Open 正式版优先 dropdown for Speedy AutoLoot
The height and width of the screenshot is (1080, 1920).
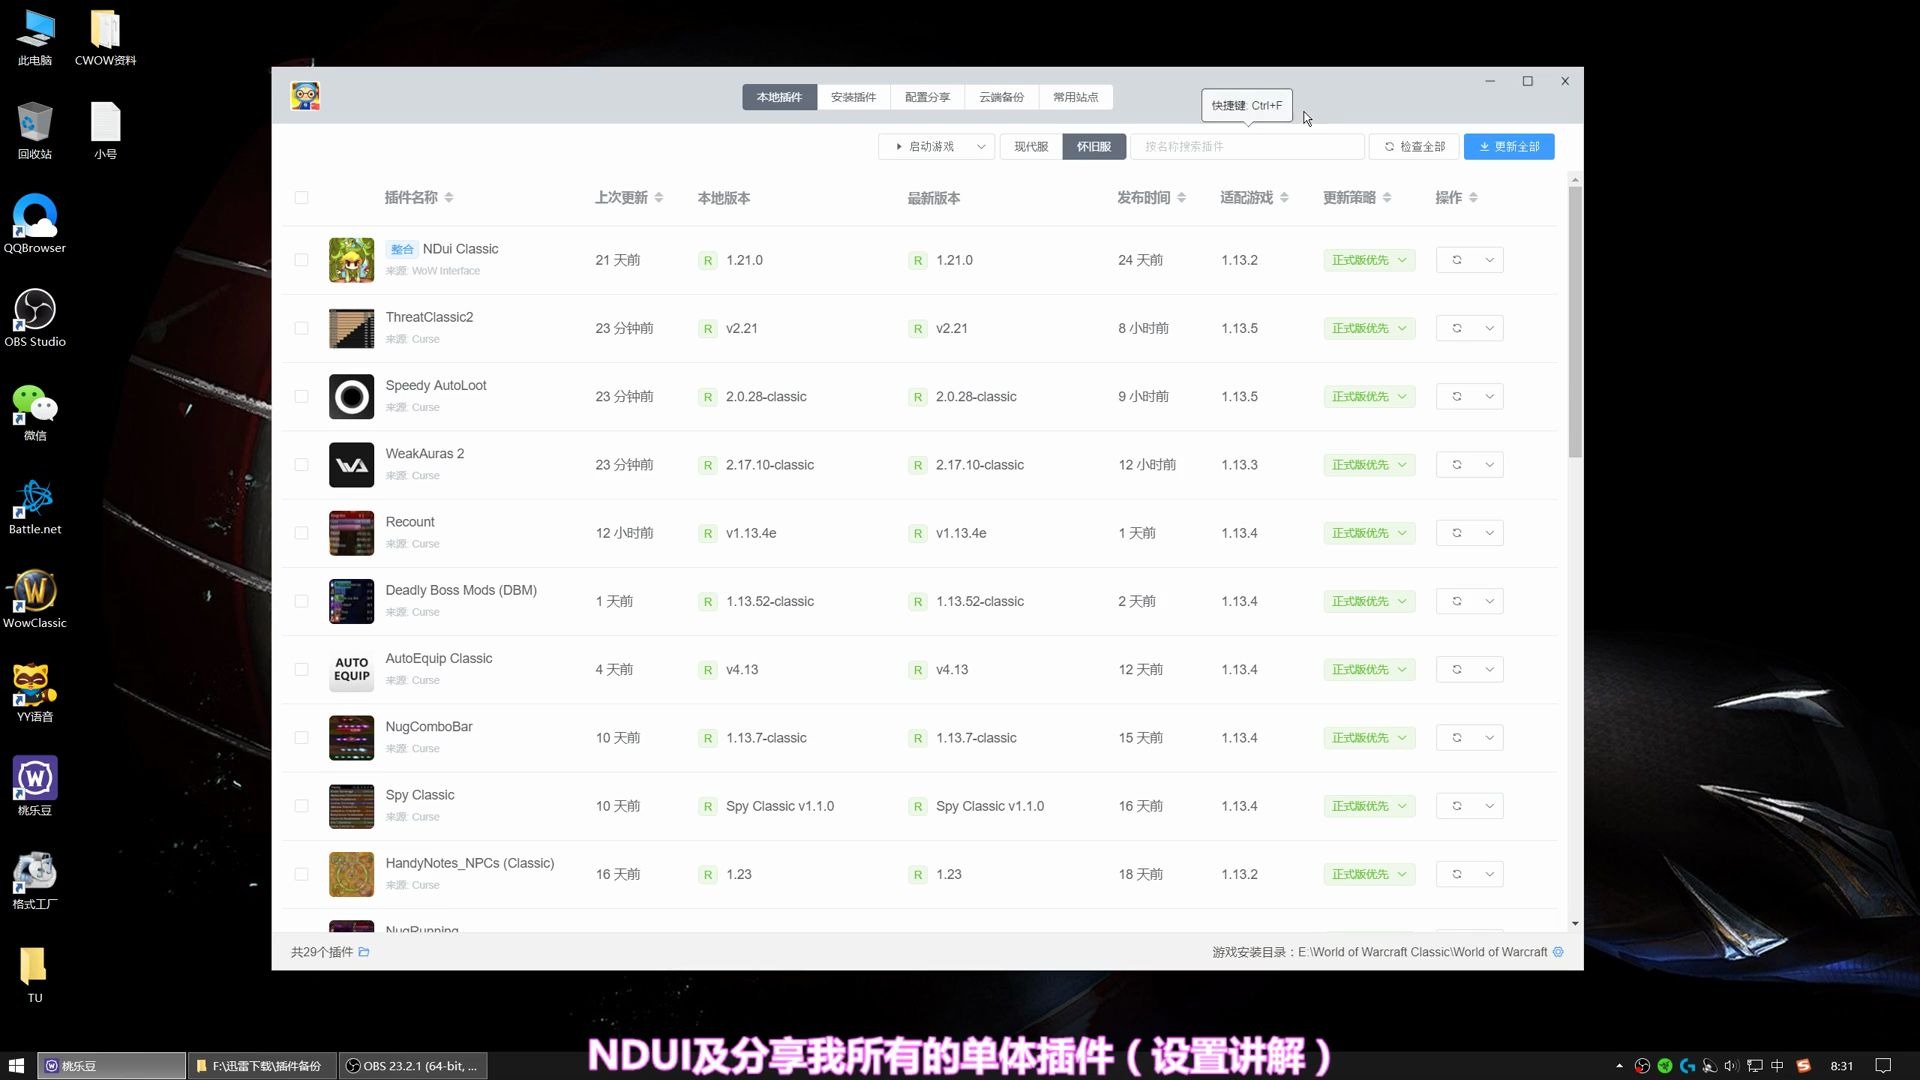[x=1369, y=397]
